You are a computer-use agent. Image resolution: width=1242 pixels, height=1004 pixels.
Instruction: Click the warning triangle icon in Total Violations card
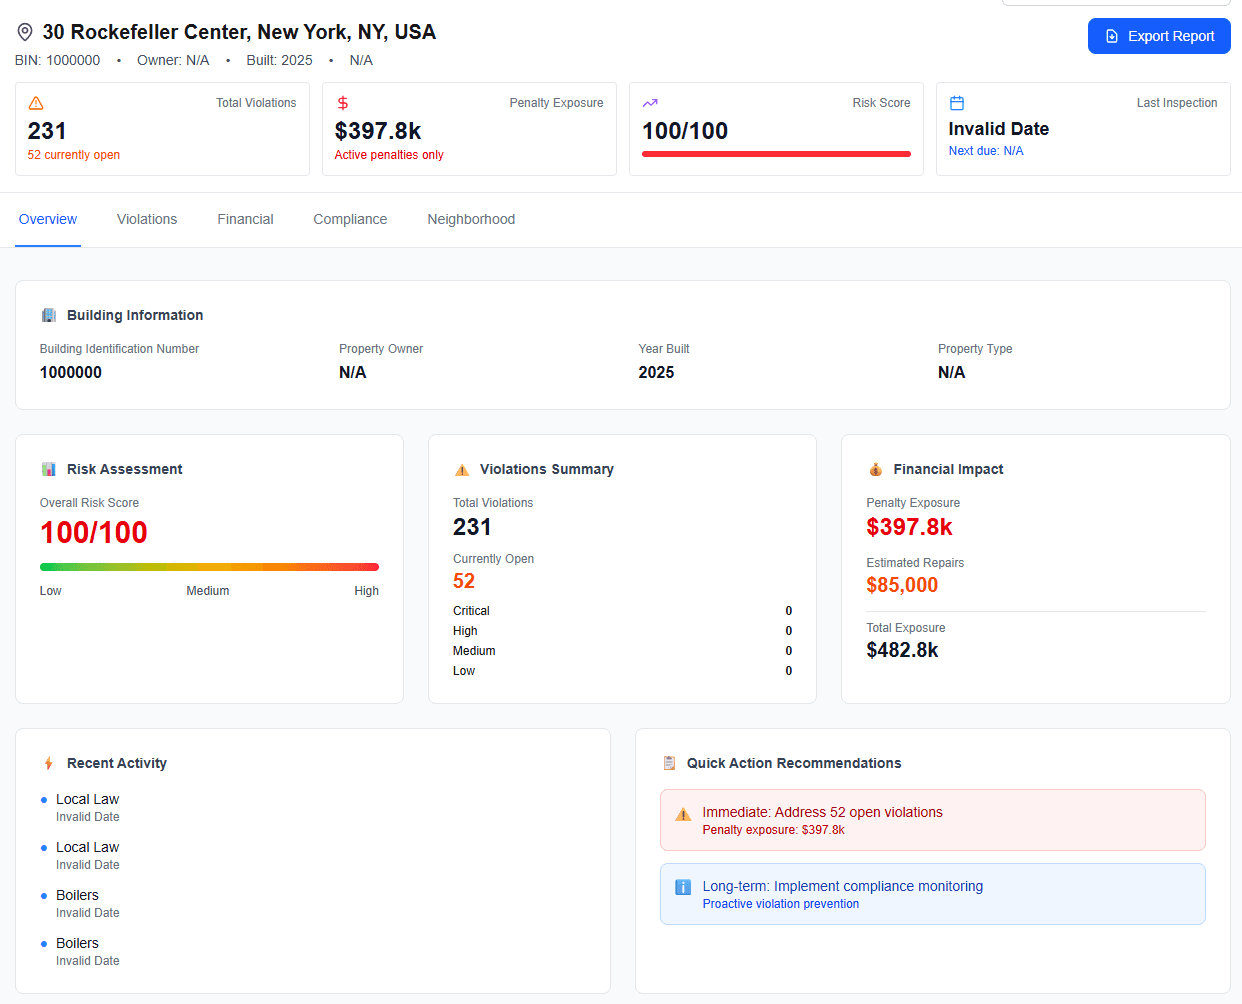36,103
